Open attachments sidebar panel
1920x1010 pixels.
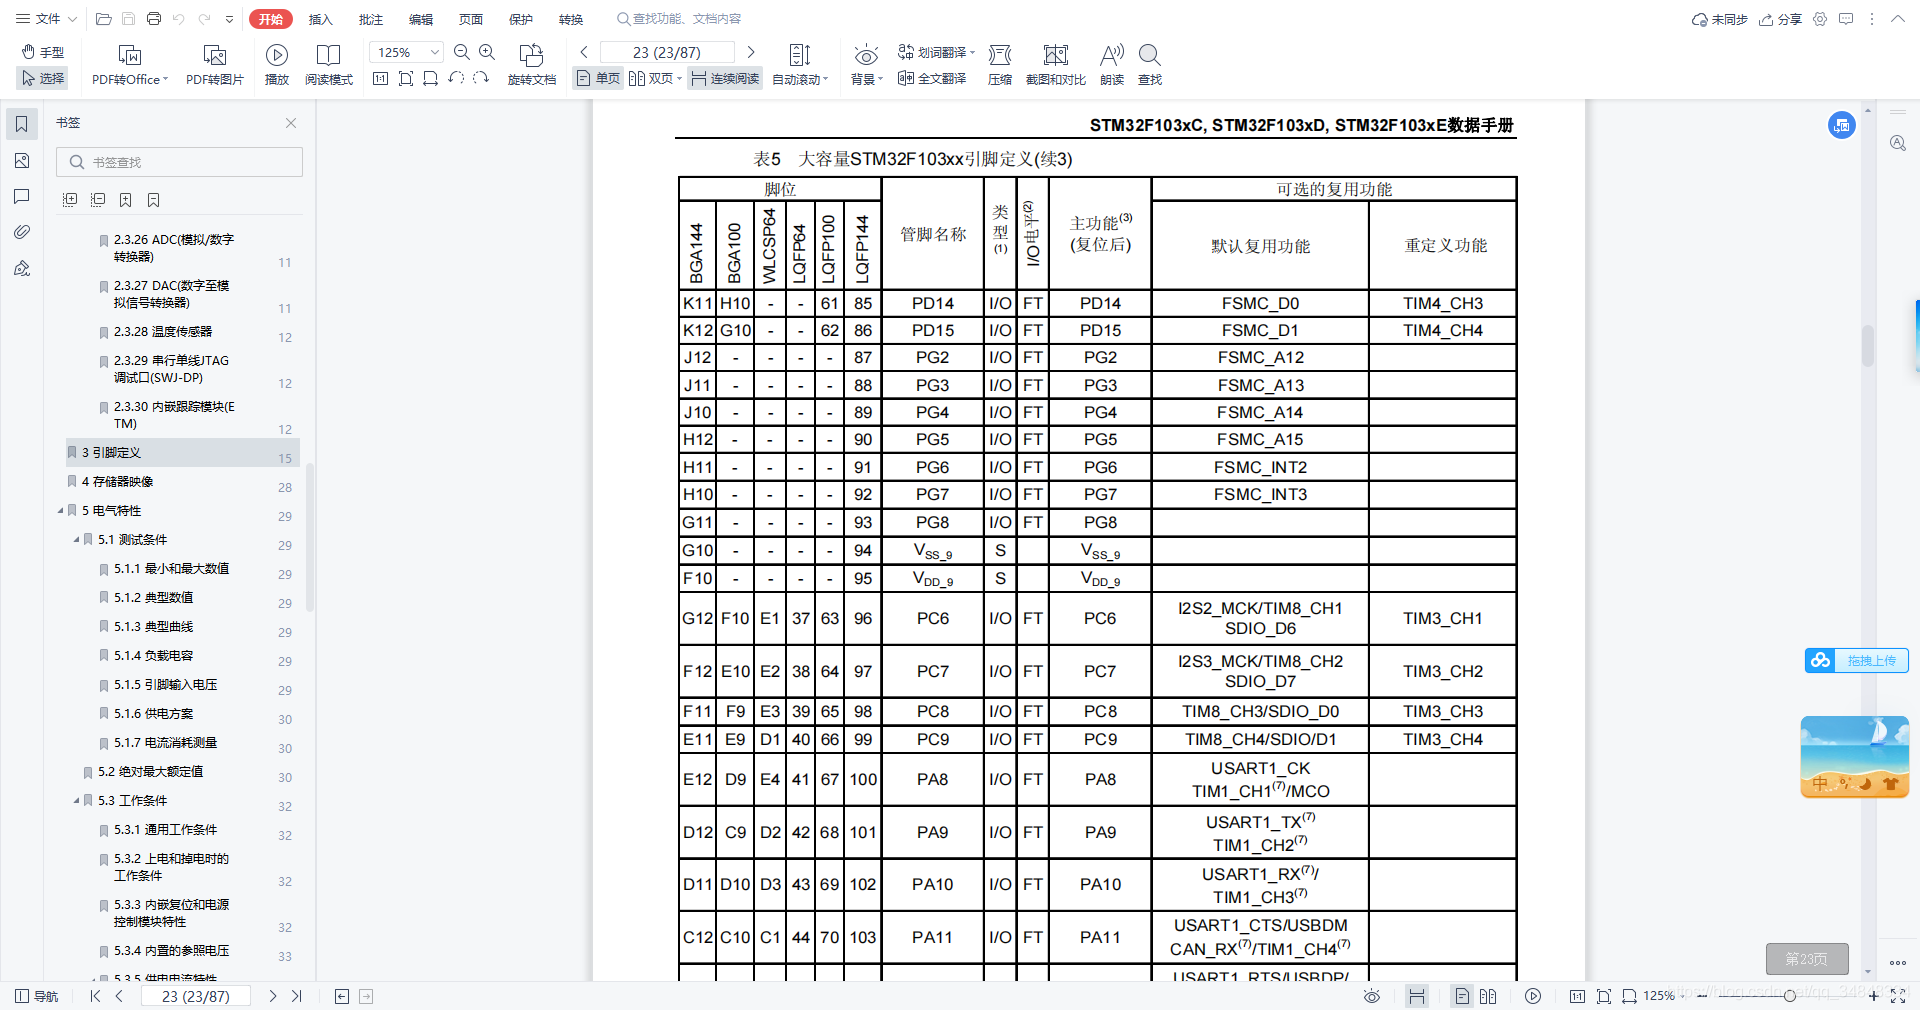[x=22, y=232]
